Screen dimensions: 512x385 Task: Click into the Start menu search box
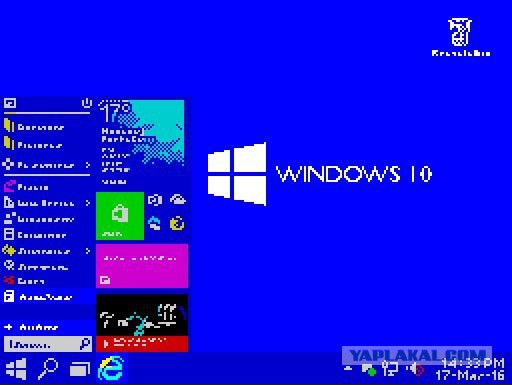click(x=47, y=344)
